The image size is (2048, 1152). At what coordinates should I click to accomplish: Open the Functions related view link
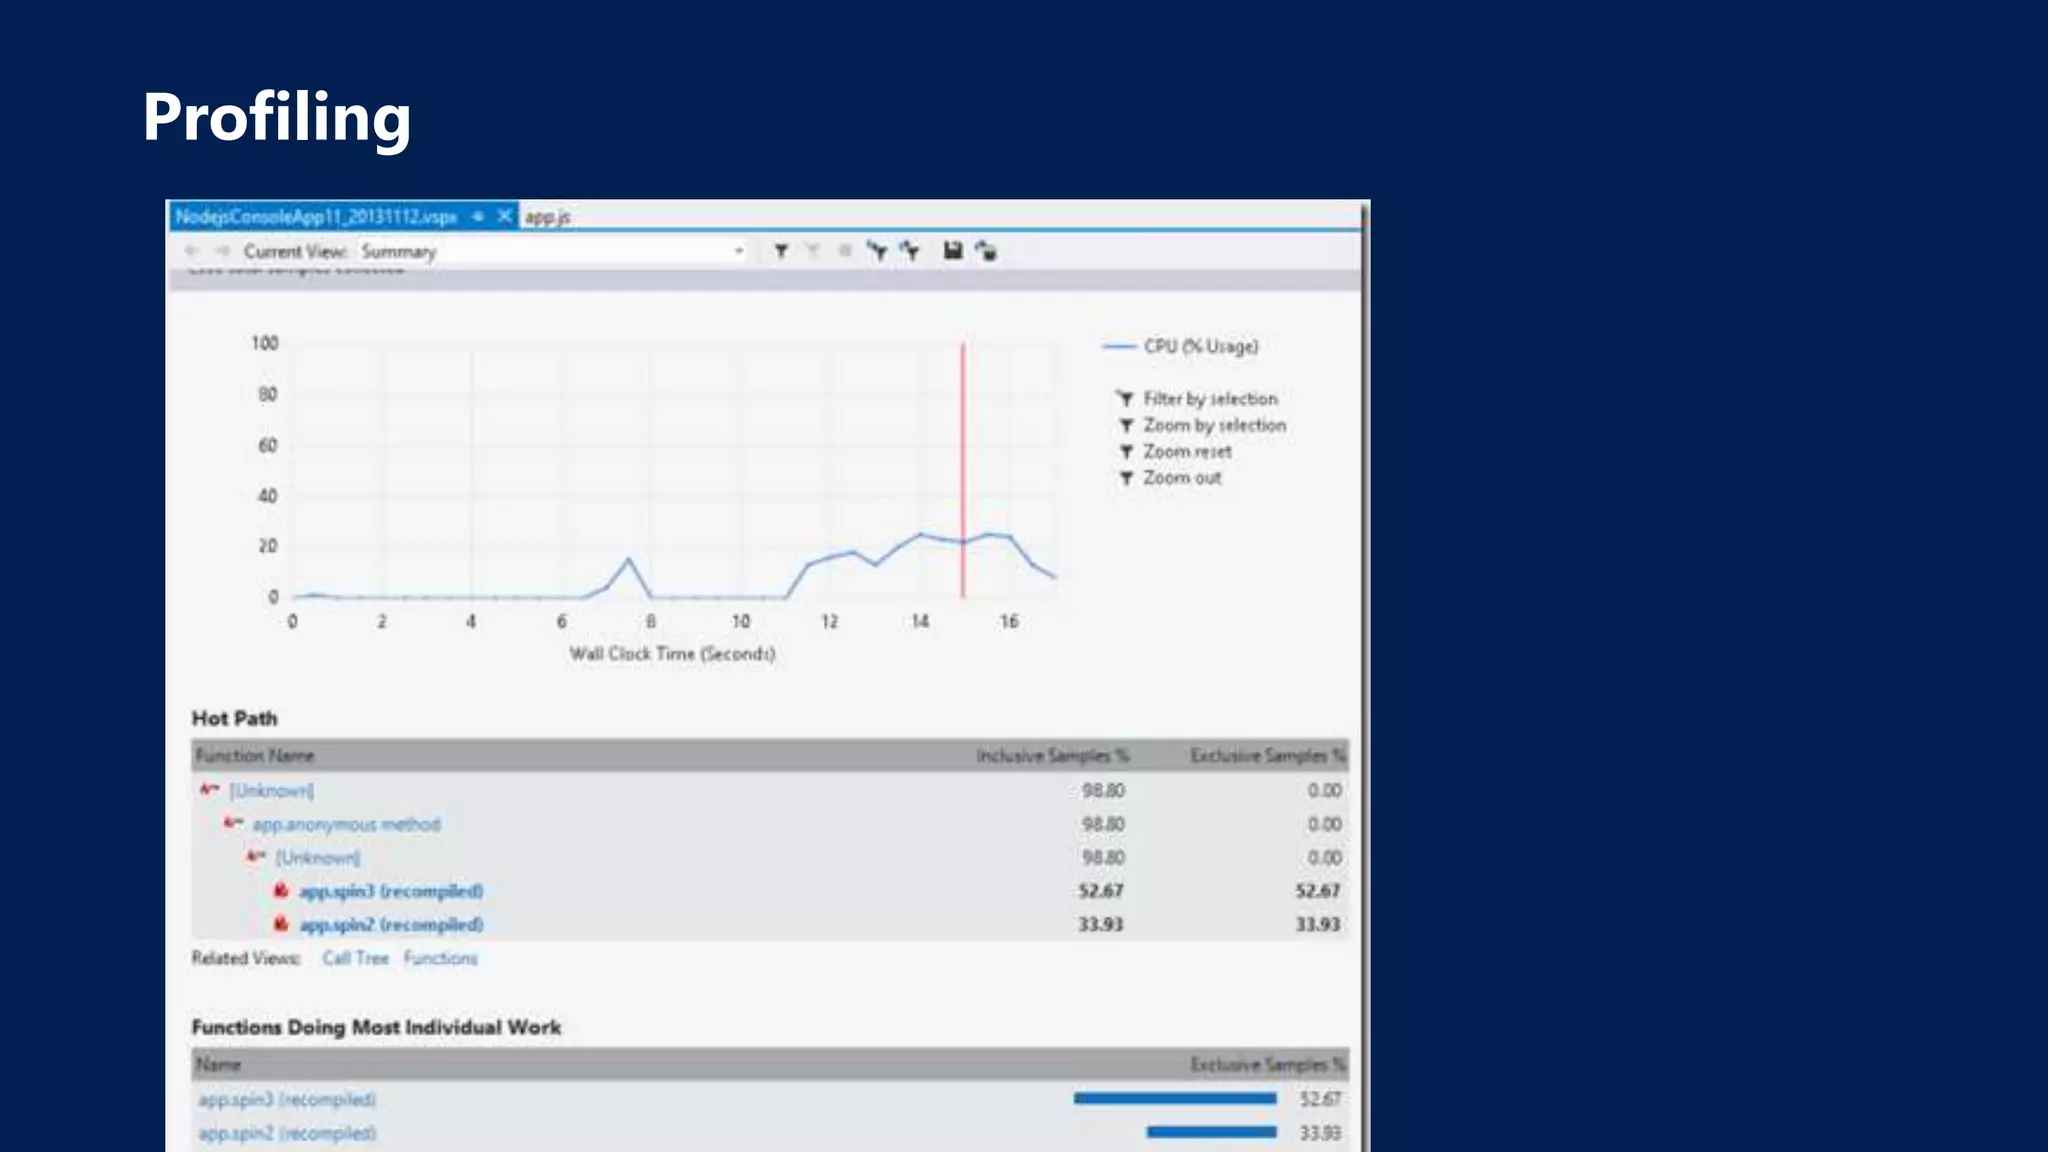(x=440, y=958)
